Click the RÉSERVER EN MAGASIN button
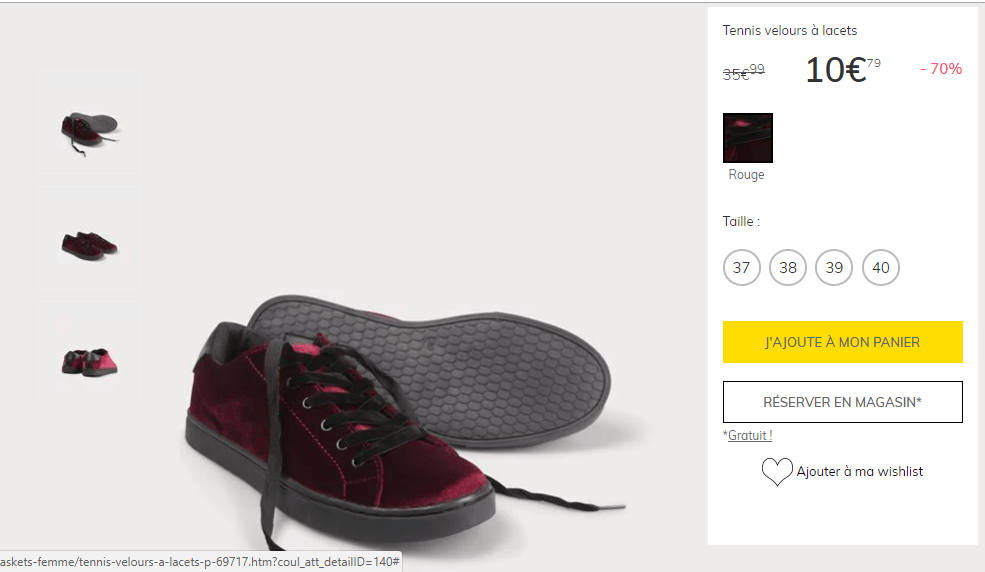This screenshot has width=985, height=572. pyautogui.click(x=842, y=402)
